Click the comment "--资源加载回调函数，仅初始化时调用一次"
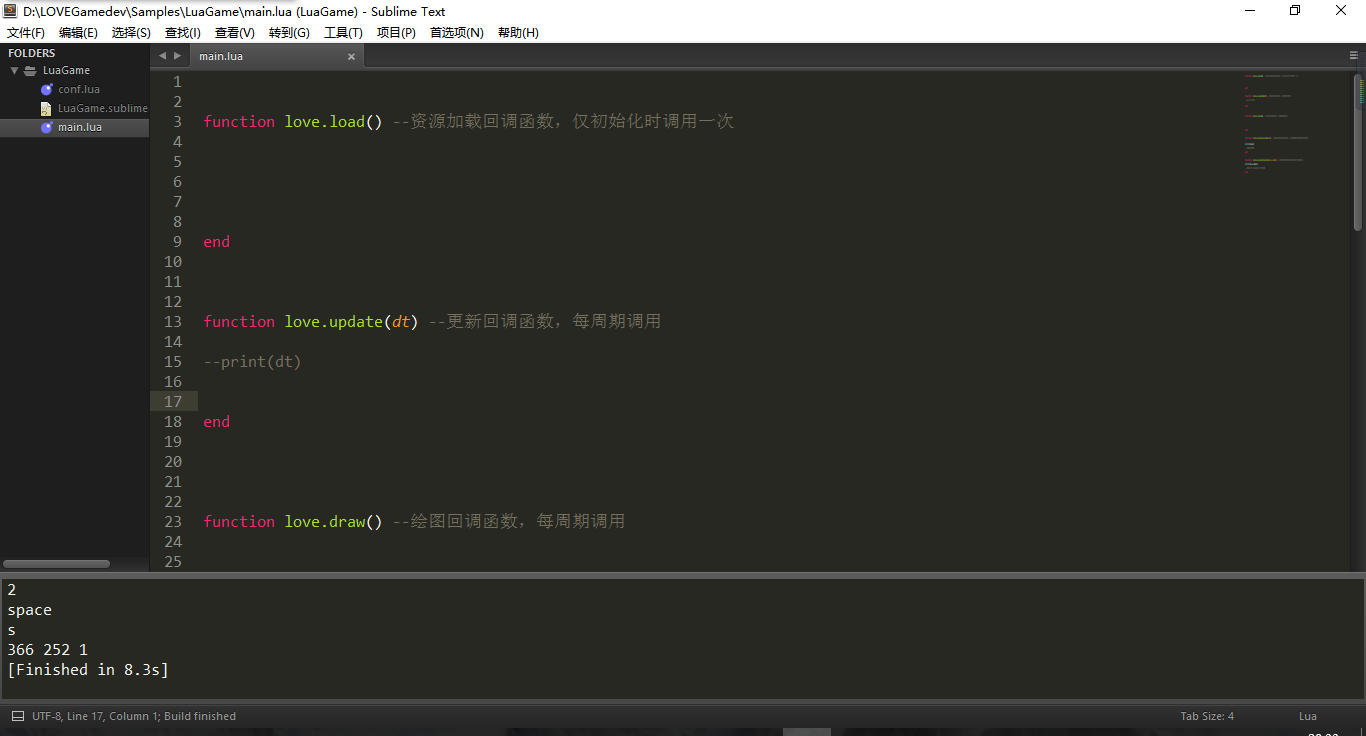The width and height of the screenshot is (1366, 736). (563, 122)
